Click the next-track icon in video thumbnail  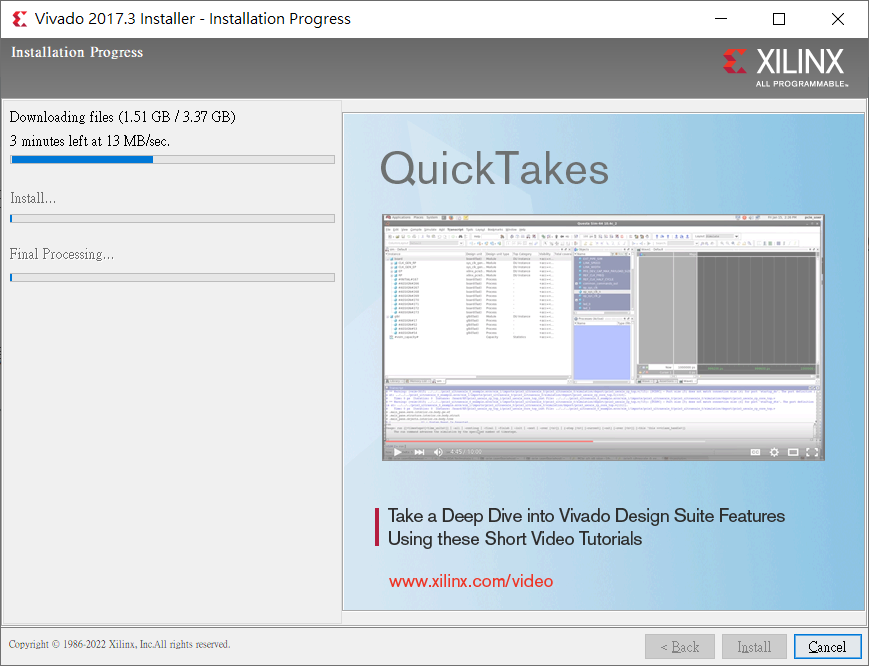[420, 452]
